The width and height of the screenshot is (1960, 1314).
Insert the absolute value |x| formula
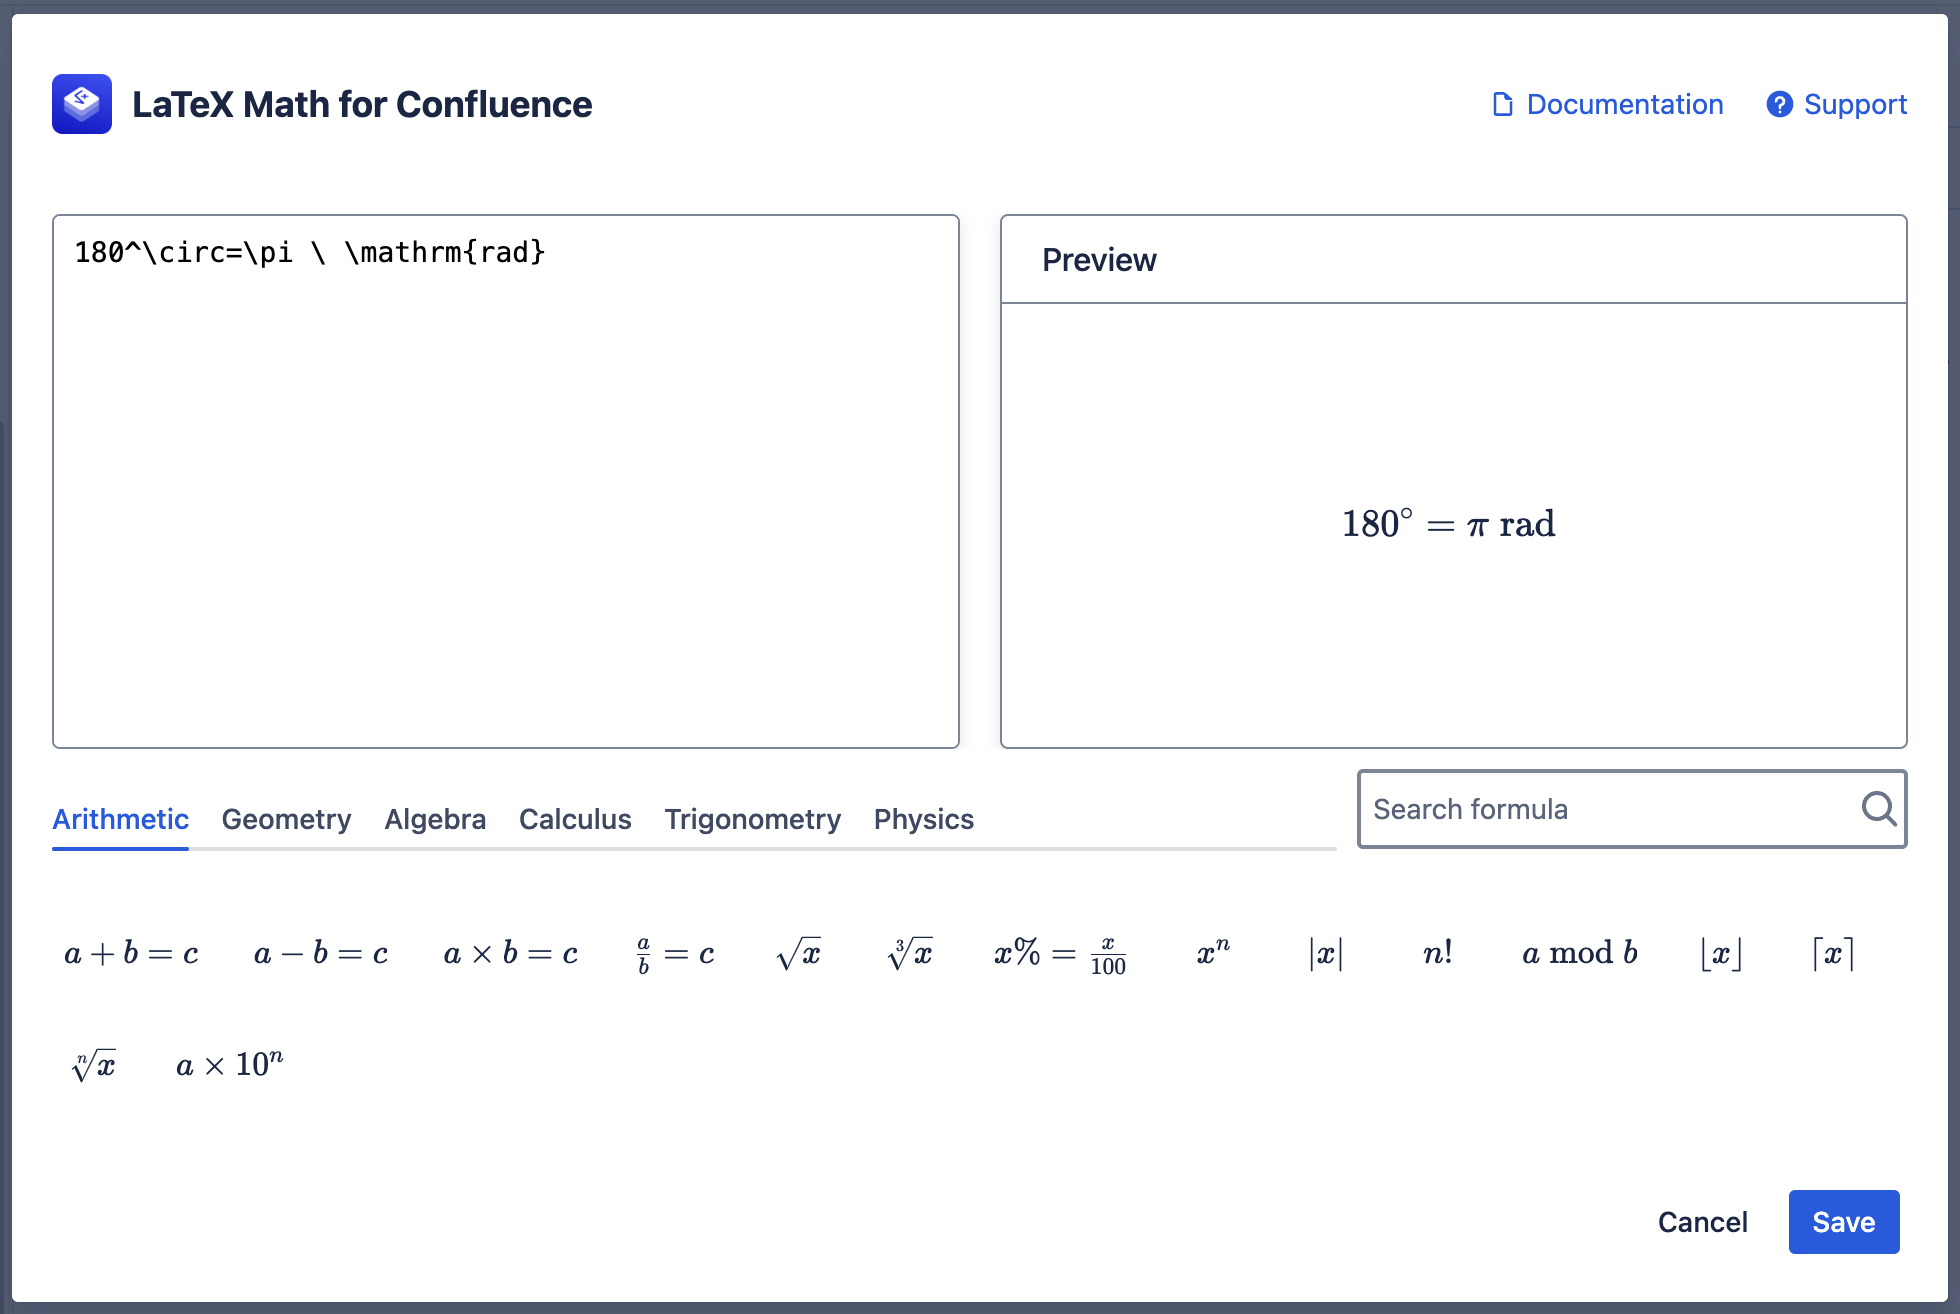click(x=1325, y=954)
